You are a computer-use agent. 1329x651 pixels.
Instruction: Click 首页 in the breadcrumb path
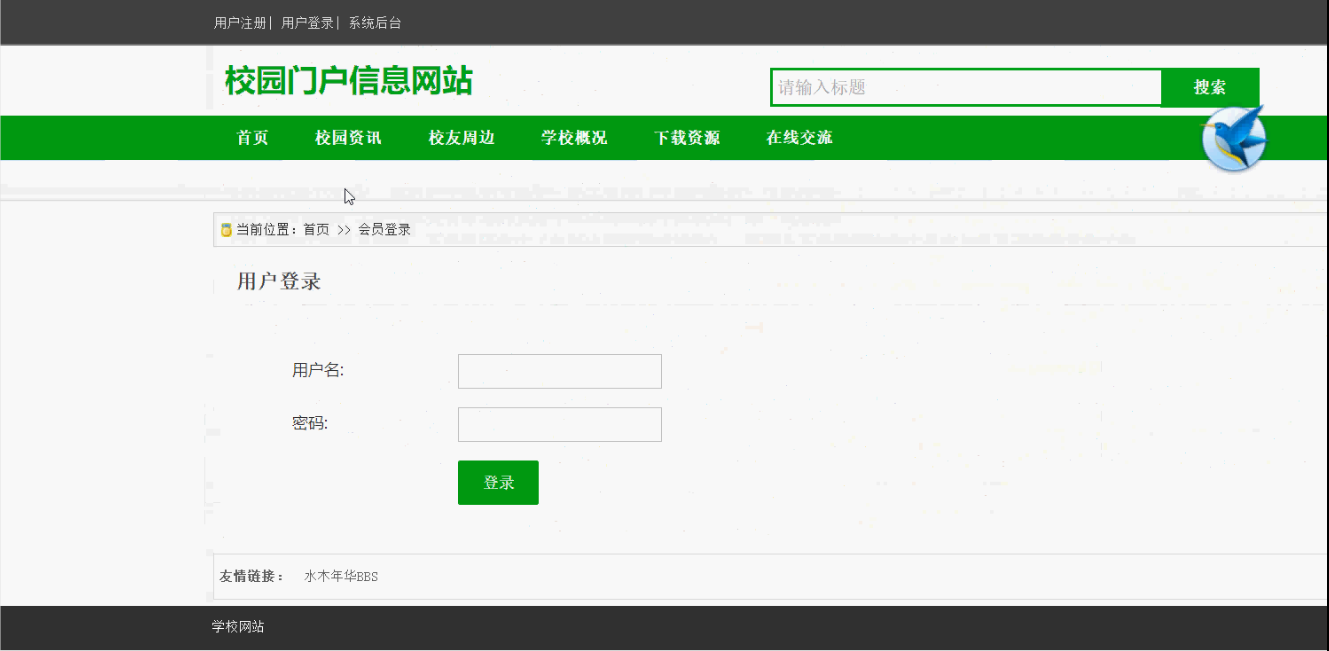coord(316,230)
